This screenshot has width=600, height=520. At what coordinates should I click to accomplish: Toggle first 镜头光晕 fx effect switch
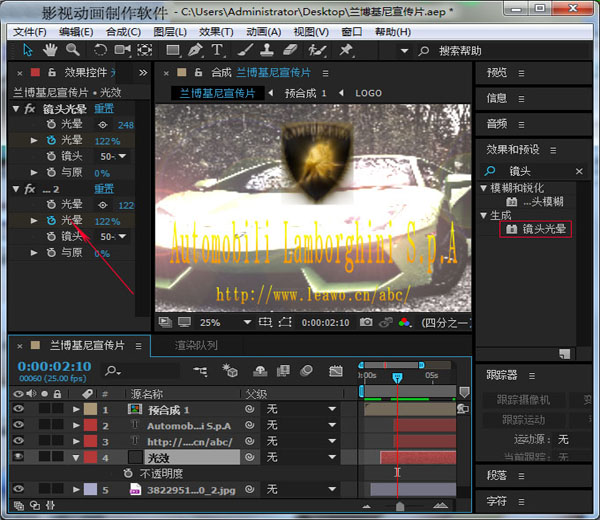click(x=30, y=109)
